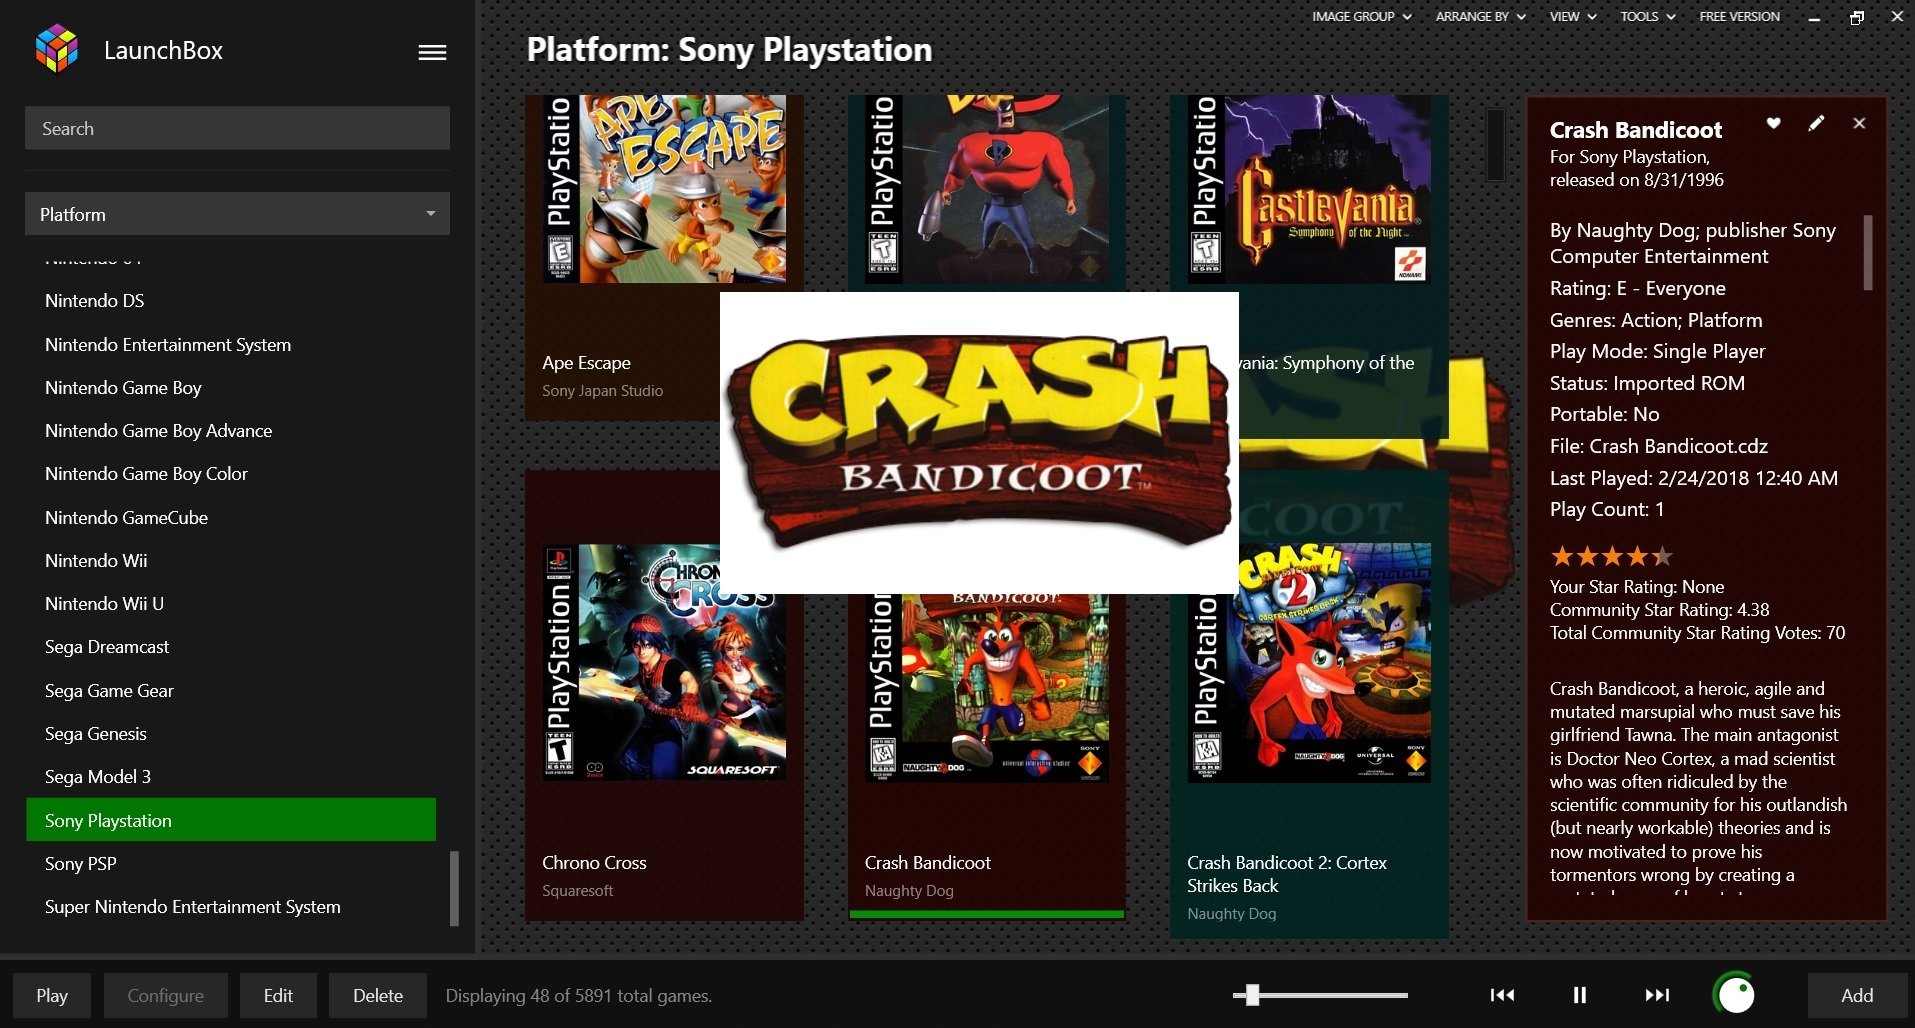Click 'Play Count: 1' text
This screenshot has height=1028, width=1915.
(1607, 509)
